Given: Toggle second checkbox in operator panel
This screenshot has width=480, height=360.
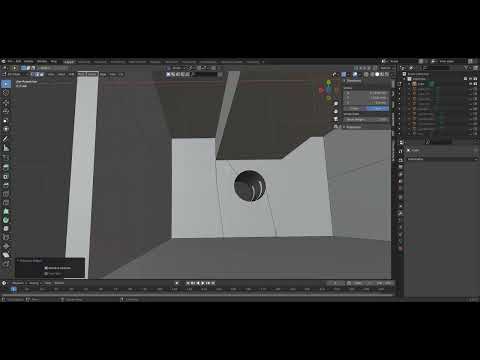Looking at the screenshot, I should [46, 274].
